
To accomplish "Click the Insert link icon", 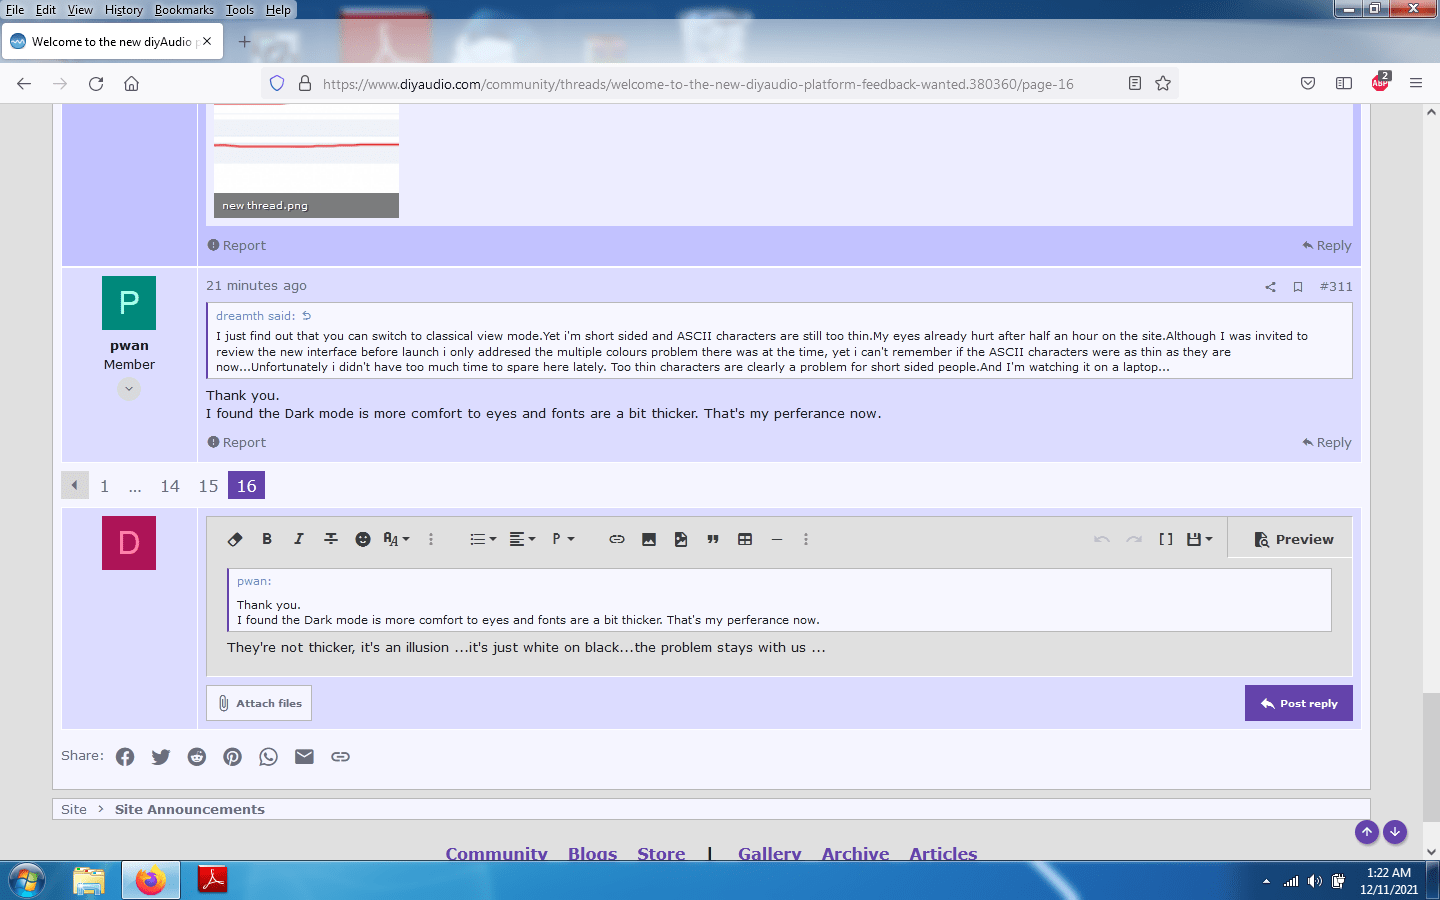I will pos(617,539).
